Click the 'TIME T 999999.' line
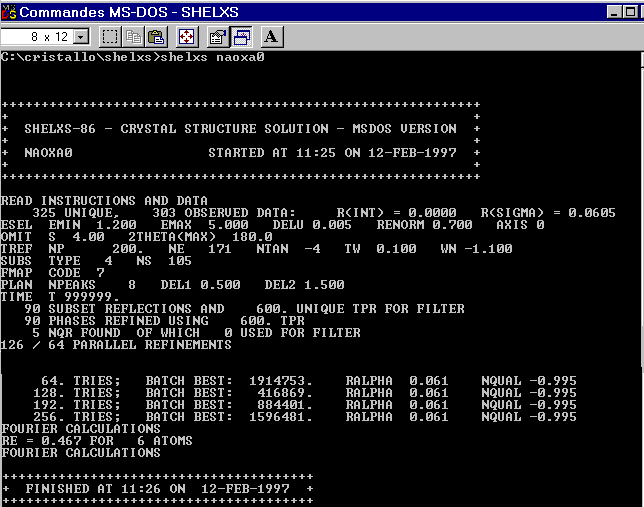 pyautogui.click(x=60, y=296)
